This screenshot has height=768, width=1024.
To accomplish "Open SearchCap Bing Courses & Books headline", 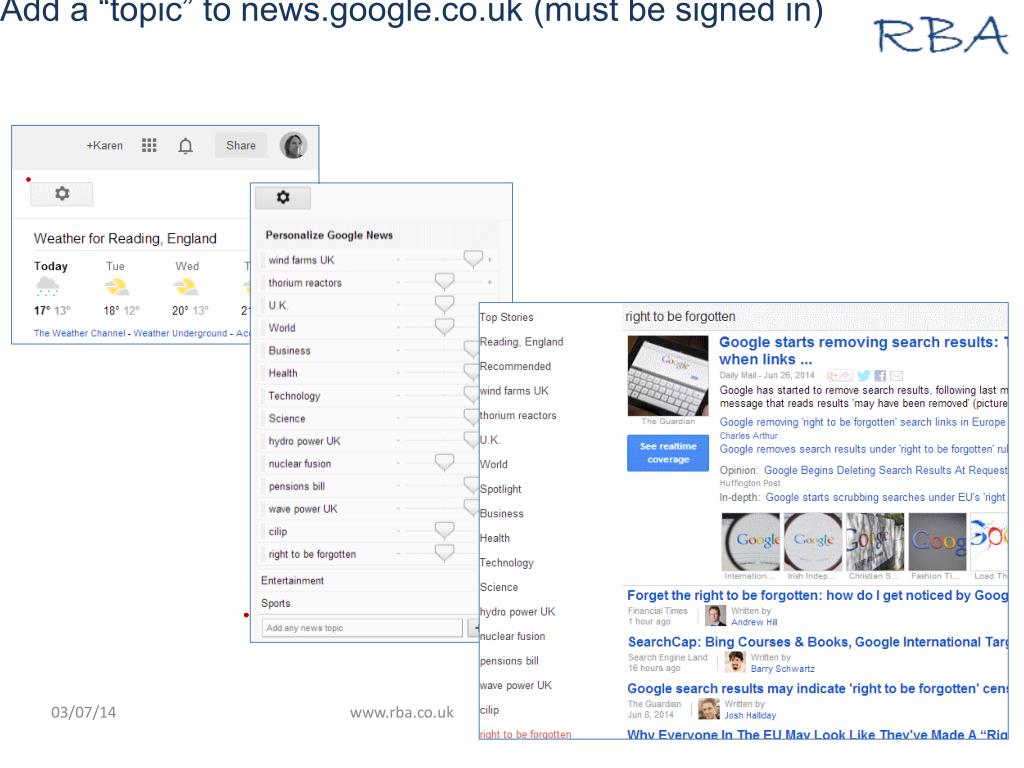I will point(818,642).
